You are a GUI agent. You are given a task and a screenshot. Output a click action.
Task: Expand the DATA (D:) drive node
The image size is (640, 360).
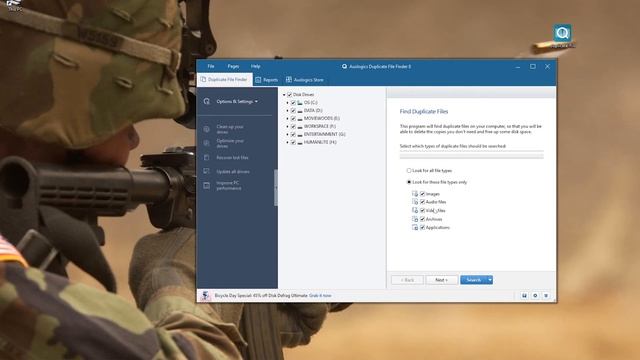coord(287,111)
